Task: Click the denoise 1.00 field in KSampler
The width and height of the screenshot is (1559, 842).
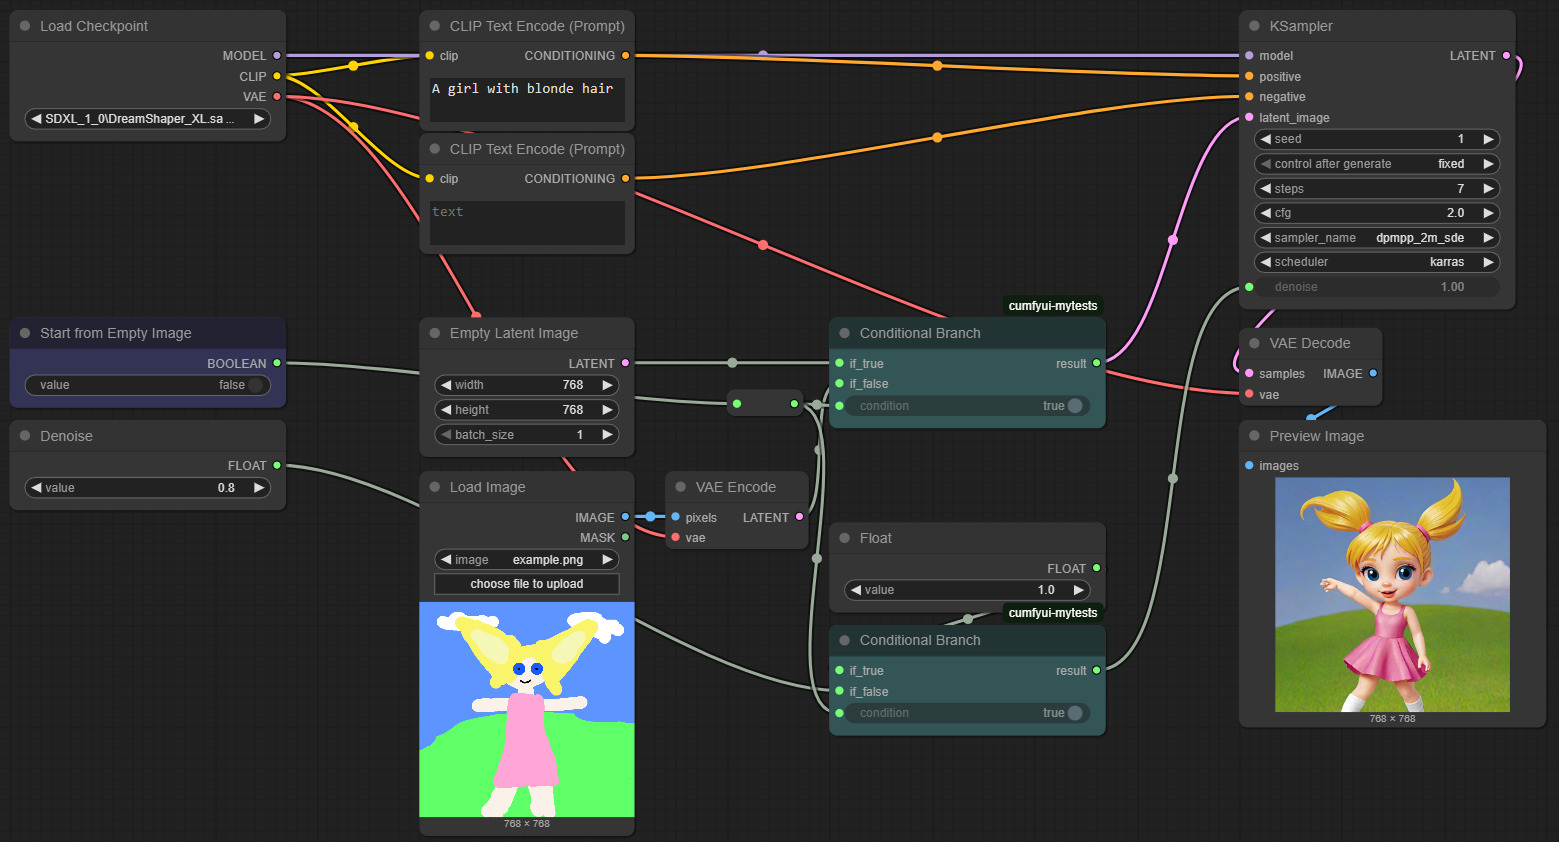Action: [1377, 287]
